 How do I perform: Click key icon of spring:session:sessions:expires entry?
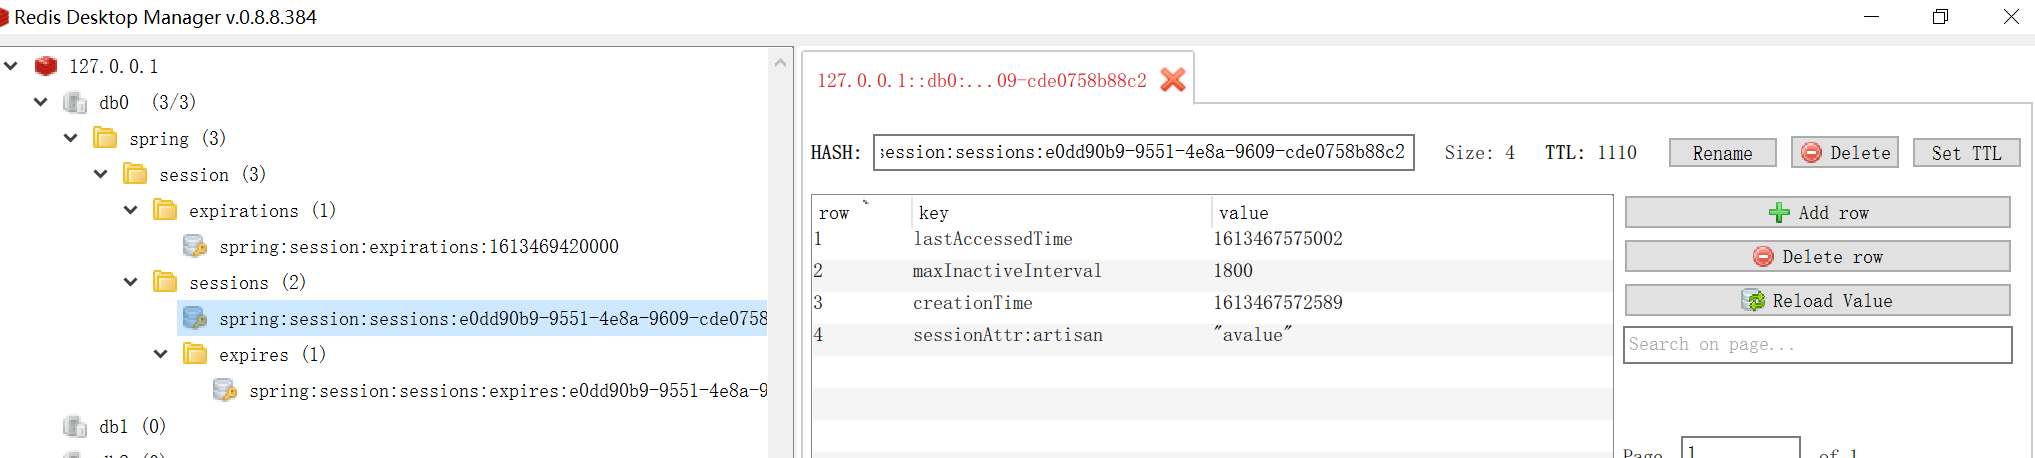(225, 390)
